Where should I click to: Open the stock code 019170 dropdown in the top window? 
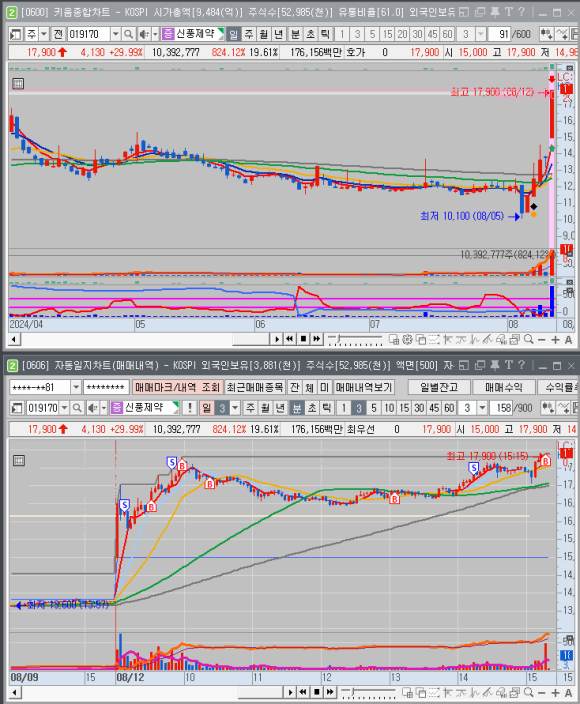click(115, 34)
